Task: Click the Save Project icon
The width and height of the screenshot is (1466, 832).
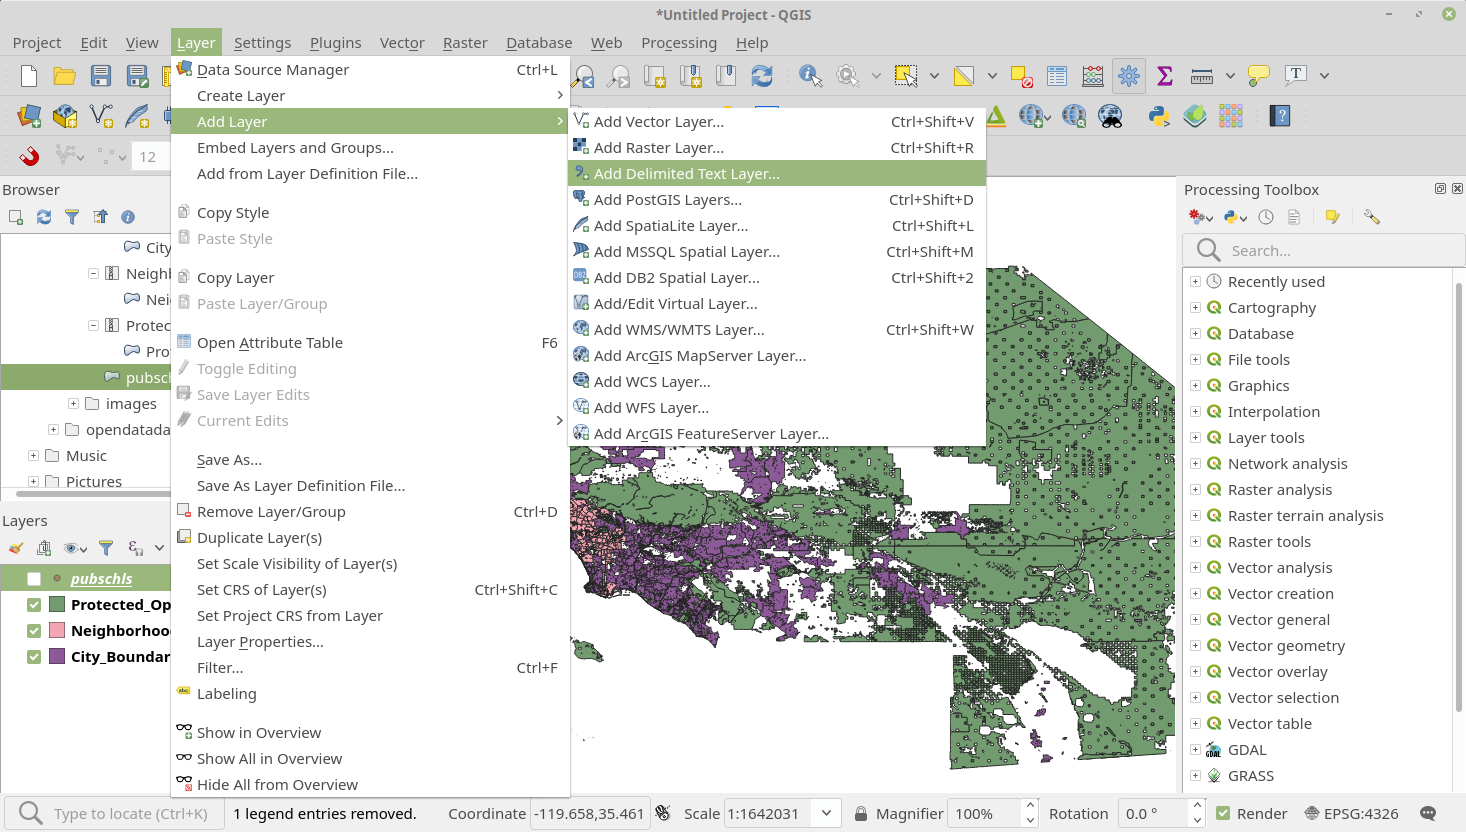Action: (101, 76)
